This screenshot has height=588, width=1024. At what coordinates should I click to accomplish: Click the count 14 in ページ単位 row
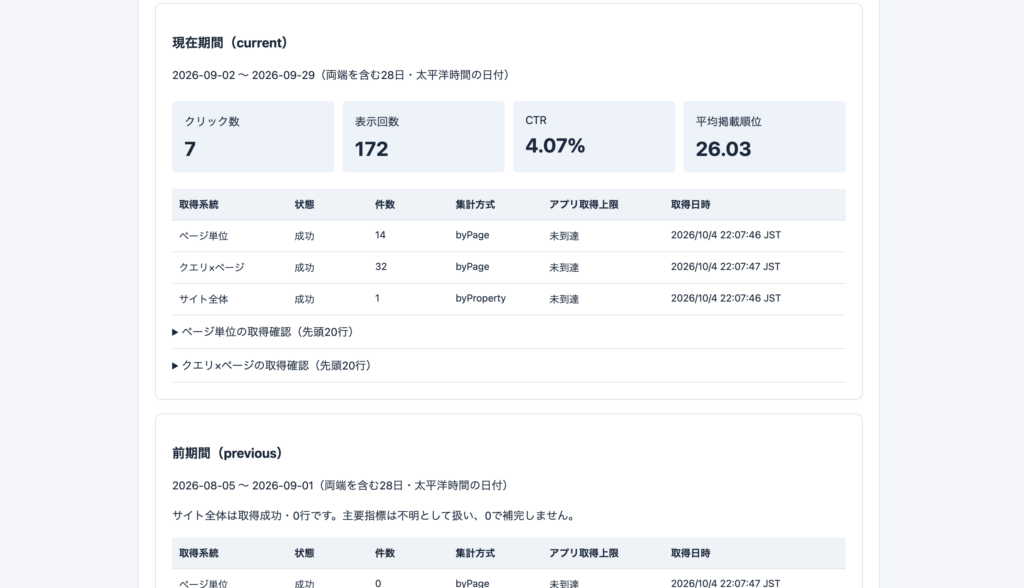click(380, 235)
